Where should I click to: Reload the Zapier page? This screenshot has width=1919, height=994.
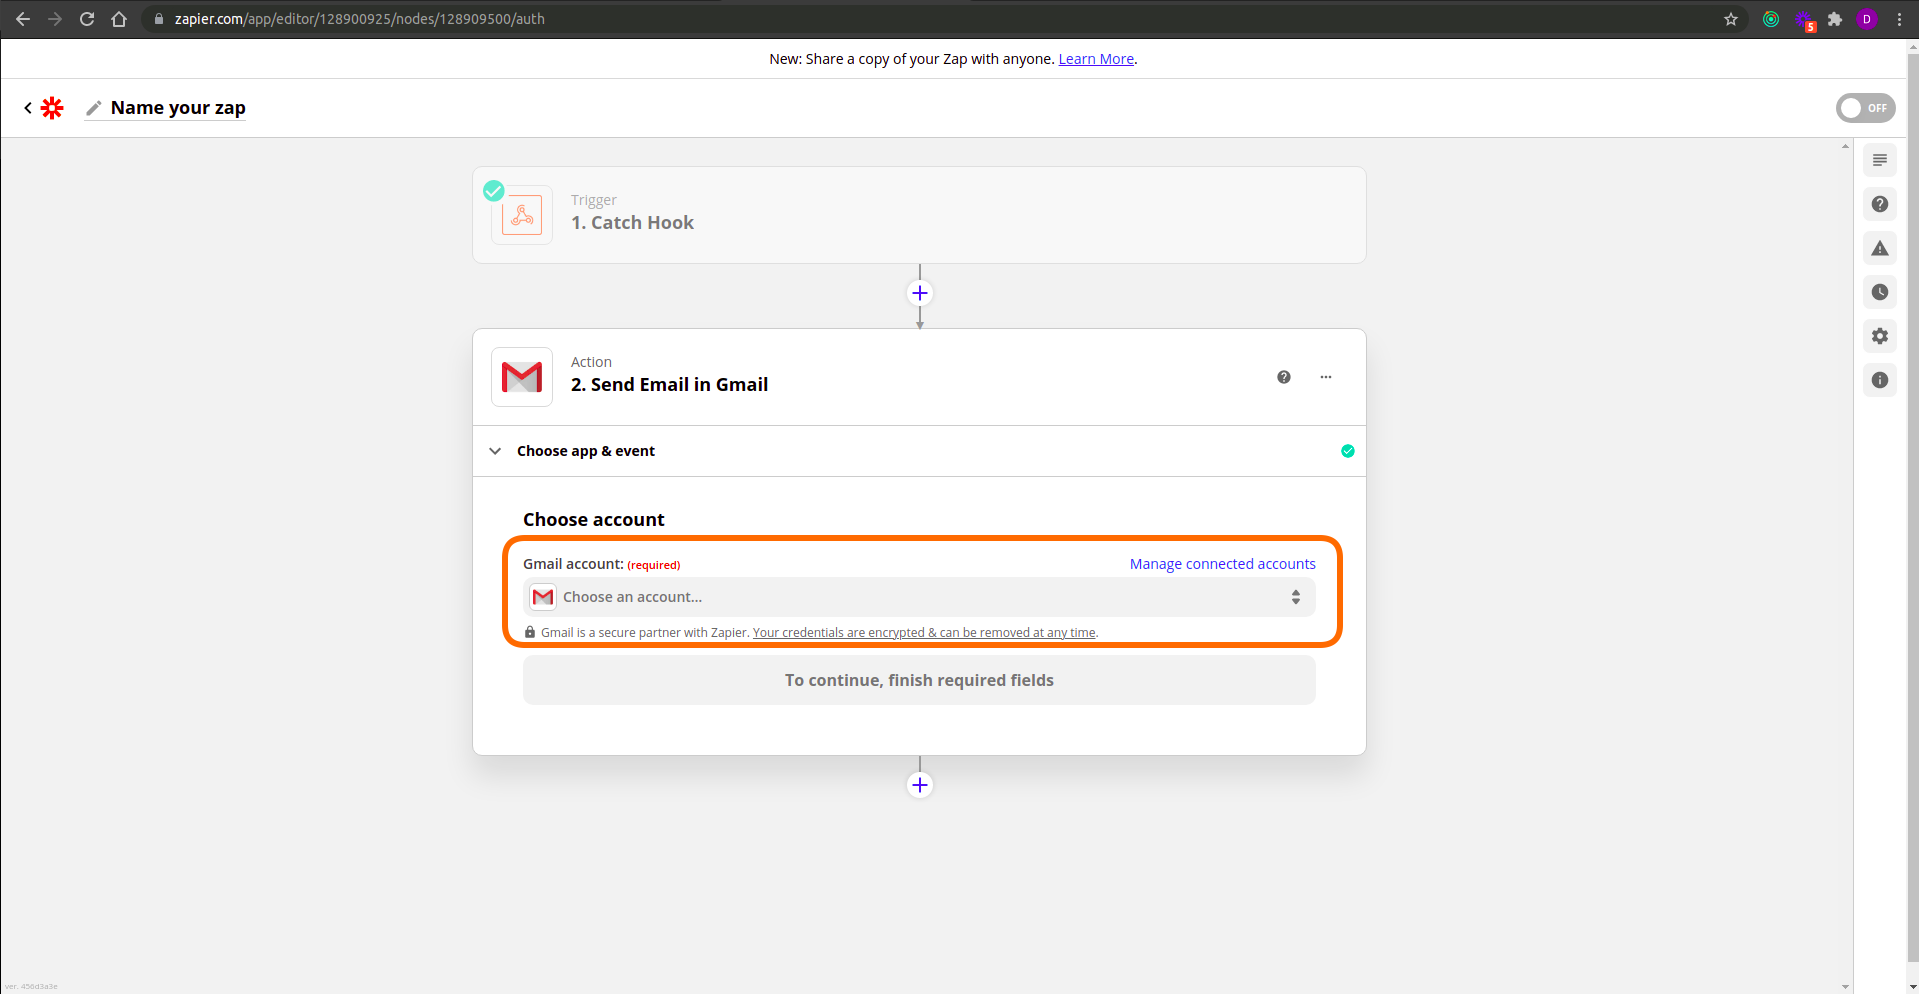[x=87, y=19]
